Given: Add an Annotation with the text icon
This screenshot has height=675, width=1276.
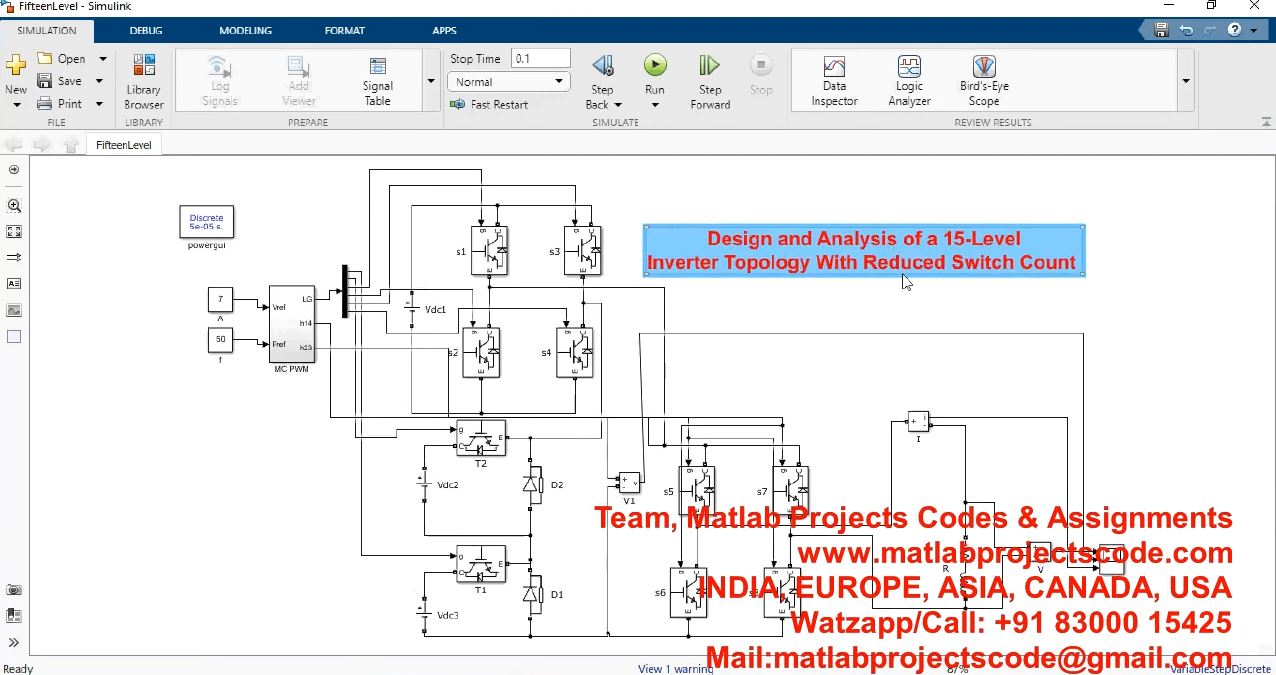Looking at the screenshot, I should [14, 284].
